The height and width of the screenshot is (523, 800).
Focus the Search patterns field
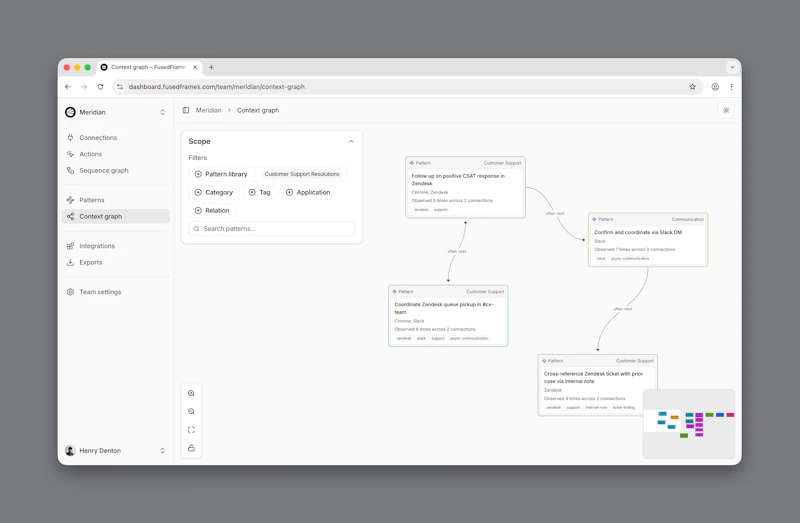(271, 229)
